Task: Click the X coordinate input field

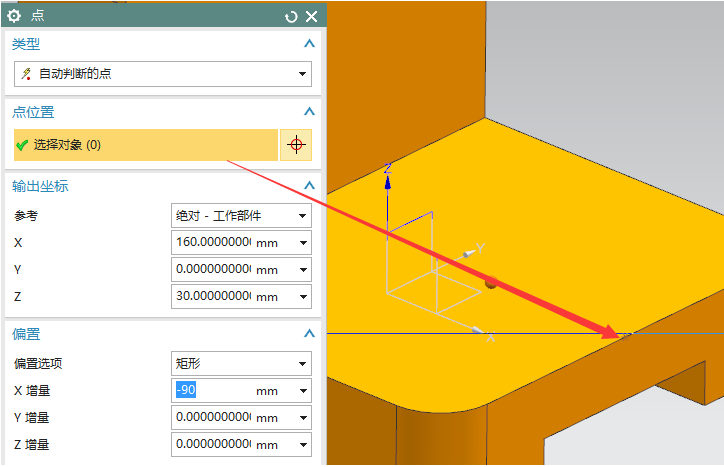Action: pyautogui.click(x=212, y=243)
